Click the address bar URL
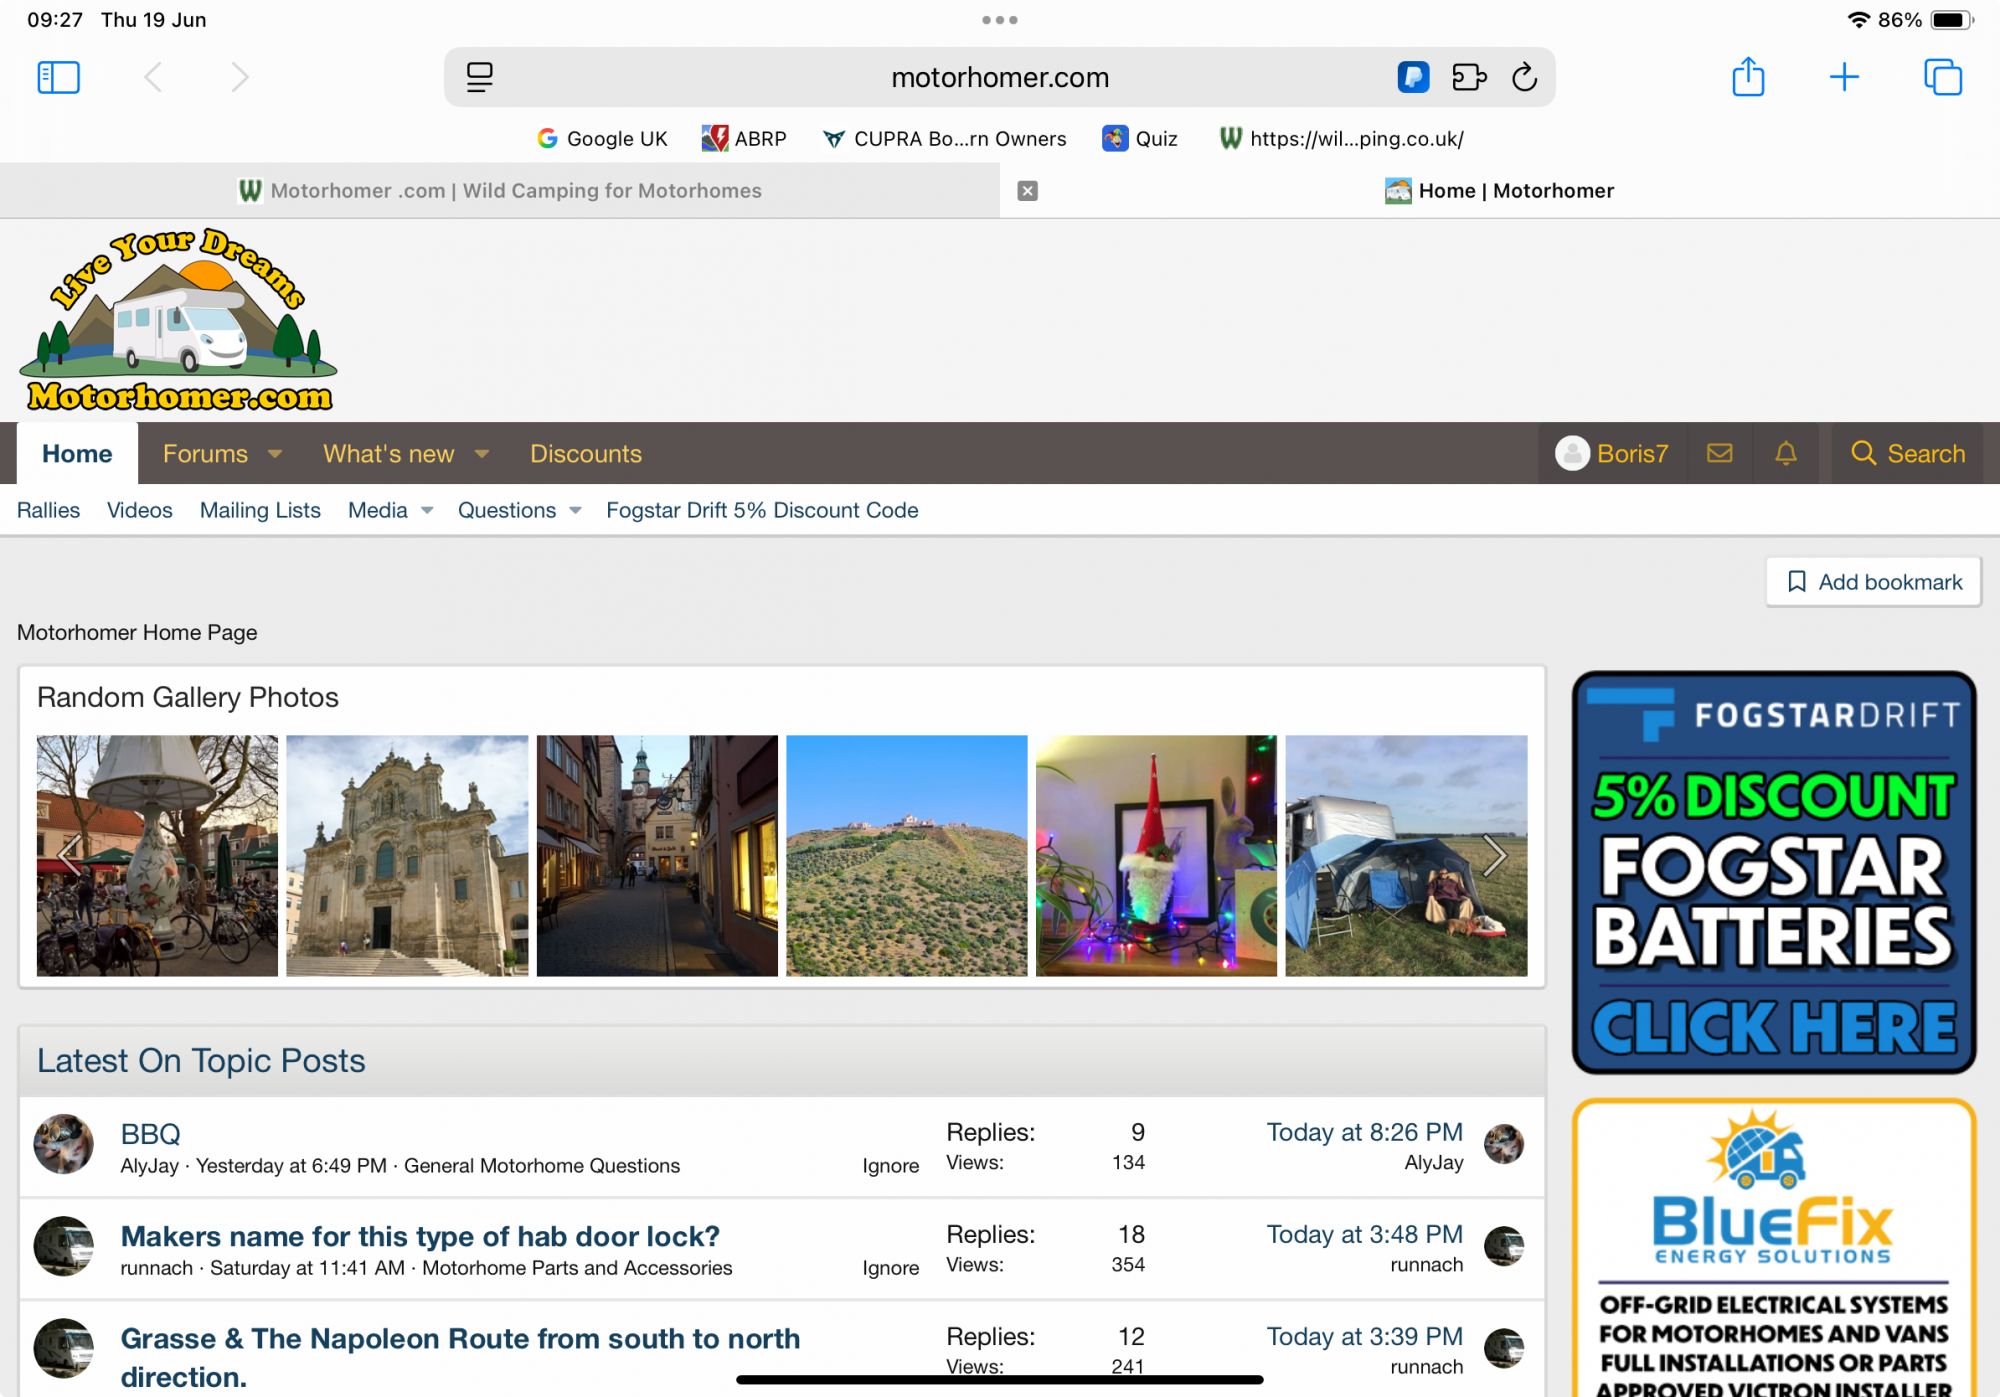The height and width of the screenshot is (1397, 2000). pyautogui.click(x=1000, y=77)
